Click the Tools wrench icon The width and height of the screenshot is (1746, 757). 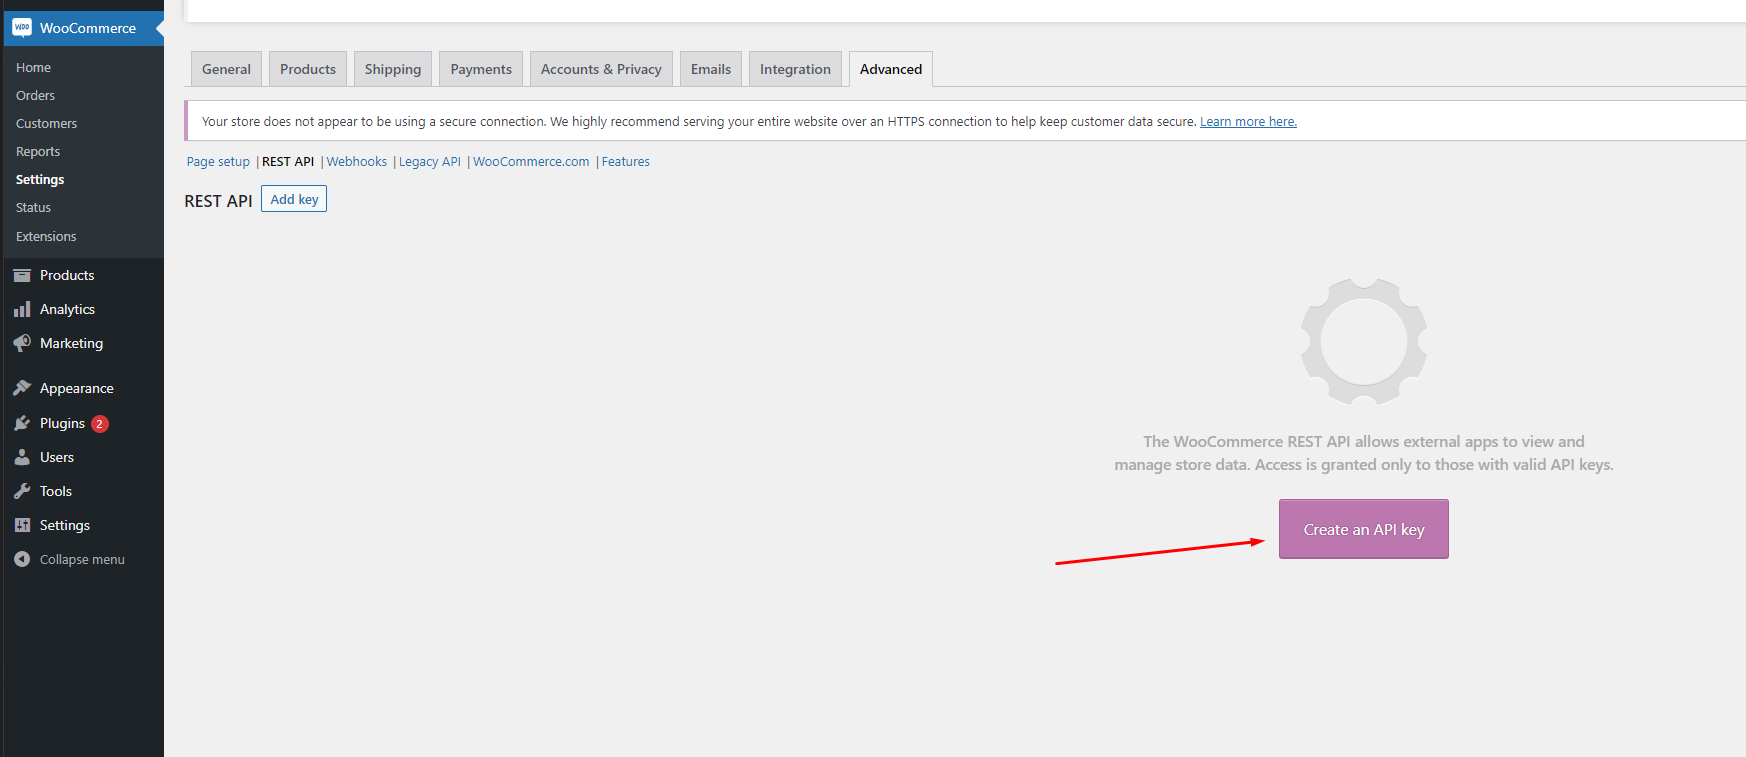click(x=22, y=491)
